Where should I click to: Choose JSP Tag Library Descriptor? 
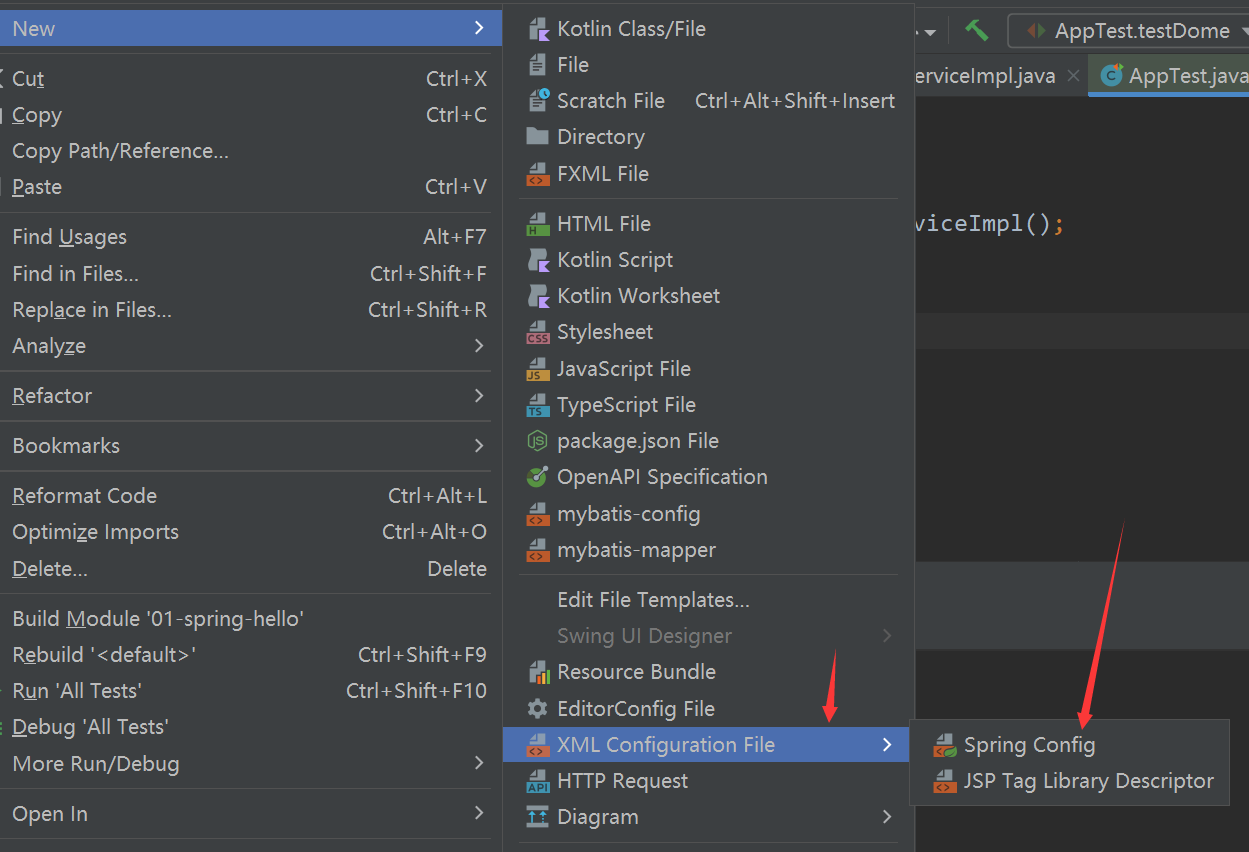(1069, 781)
